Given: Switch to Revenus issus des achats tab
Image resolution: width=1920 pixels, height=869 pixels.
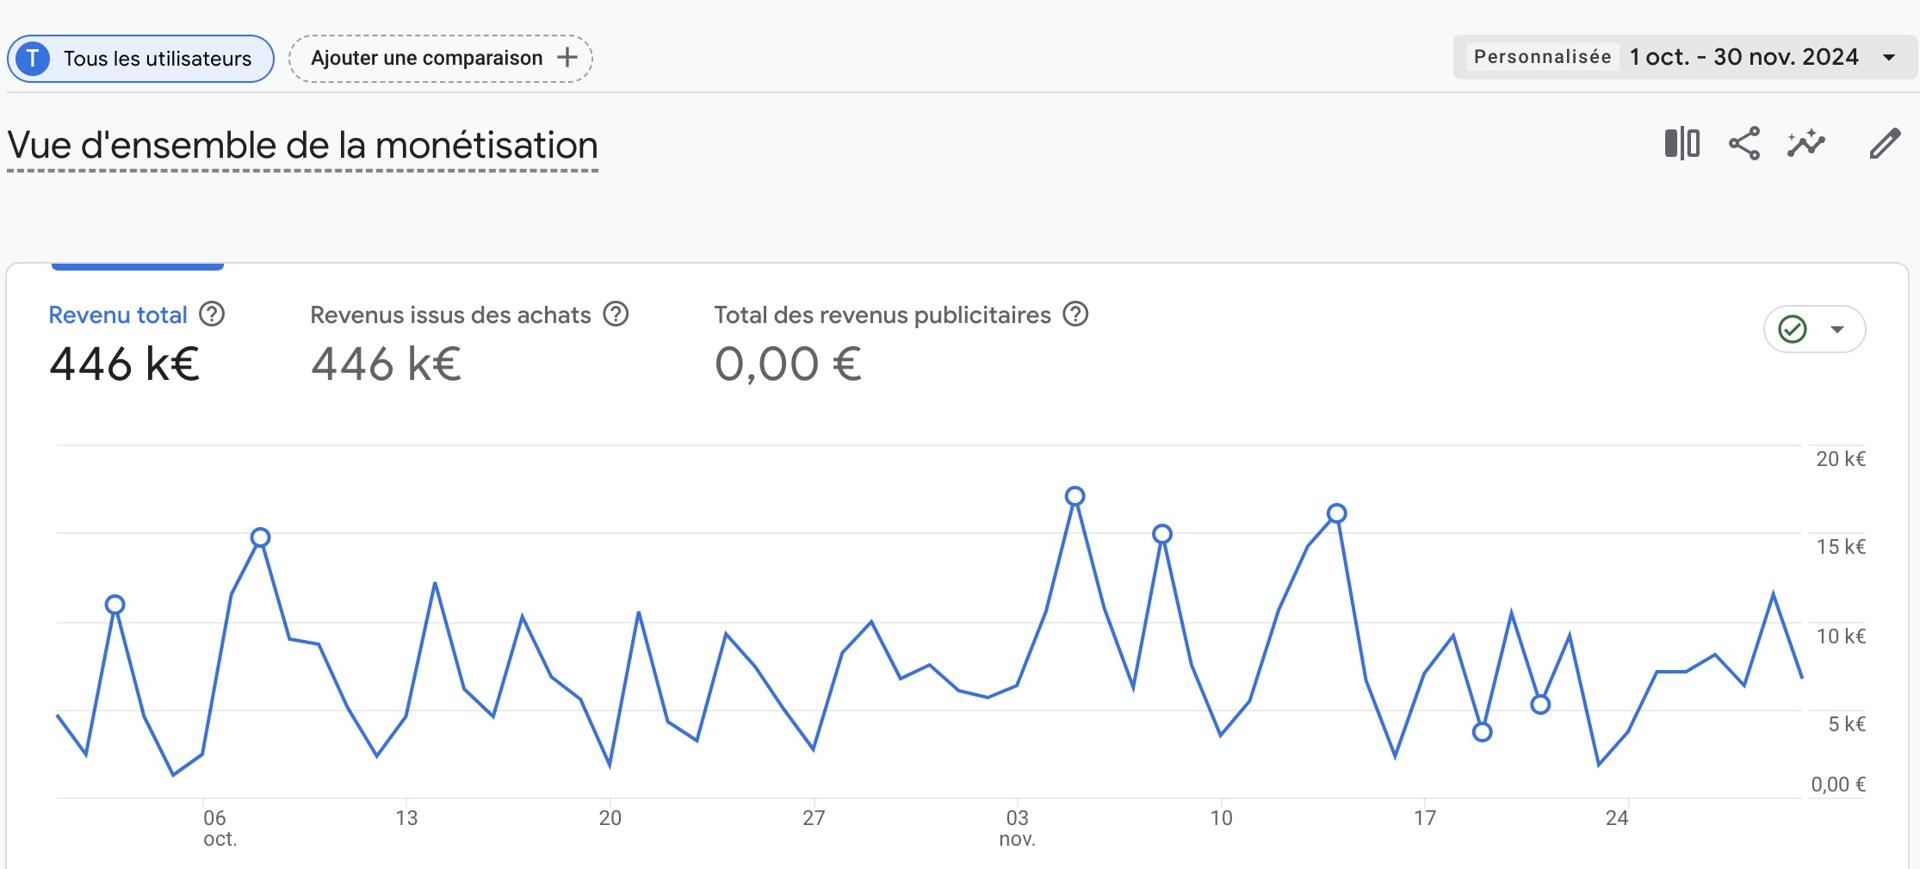Looking at the screenshot, I should coord(469,343).
